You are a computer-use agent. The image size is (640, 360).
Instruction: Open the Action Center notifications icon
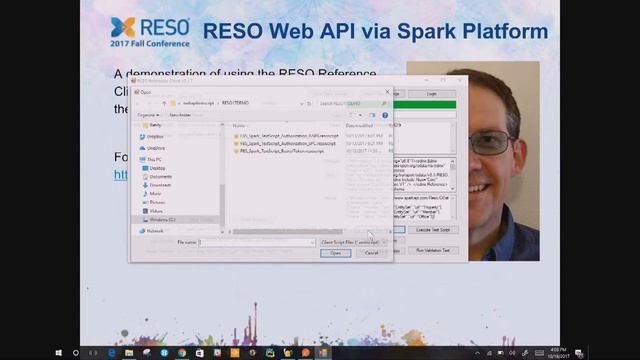click(579, 353)
